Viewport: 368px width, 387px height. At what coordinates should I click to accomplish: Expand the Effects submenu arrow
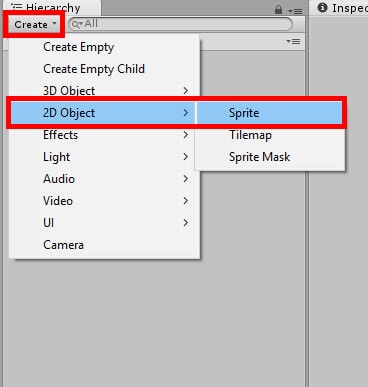pyautogui.click(x=186, y=135)
